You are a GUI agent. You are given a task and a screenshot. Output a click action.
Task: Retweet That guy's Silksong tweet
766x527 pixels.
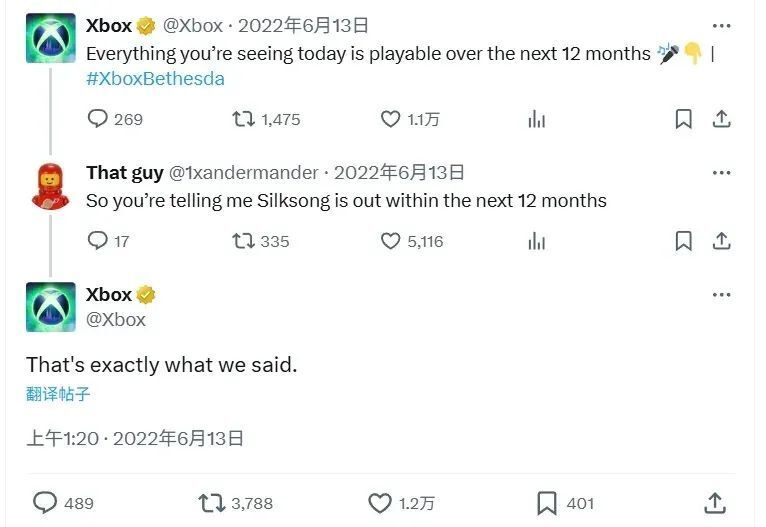pos(243,241)
